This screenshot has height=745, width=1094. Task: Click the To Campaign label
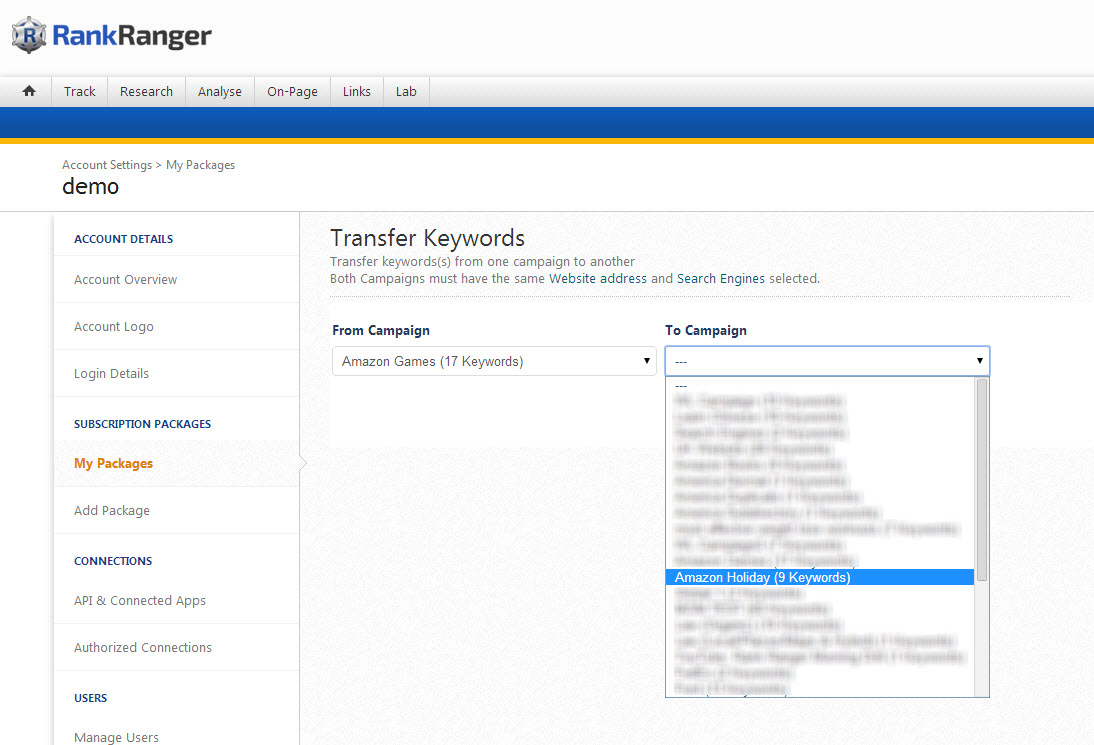(x=705, y=330)
